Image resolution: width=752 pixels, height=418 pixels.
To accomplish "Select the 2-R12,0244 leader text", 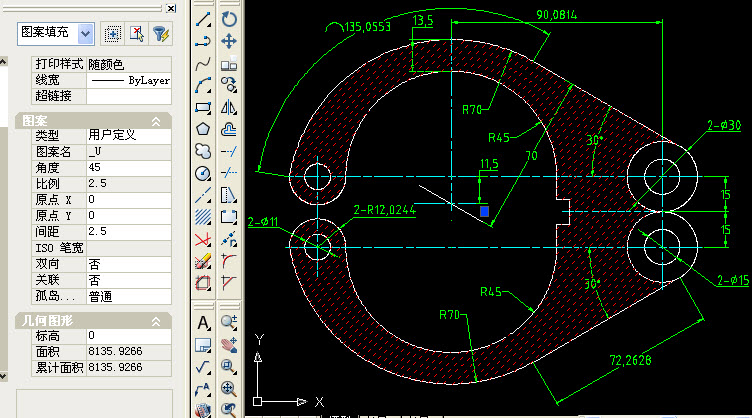I will (385, 210).
